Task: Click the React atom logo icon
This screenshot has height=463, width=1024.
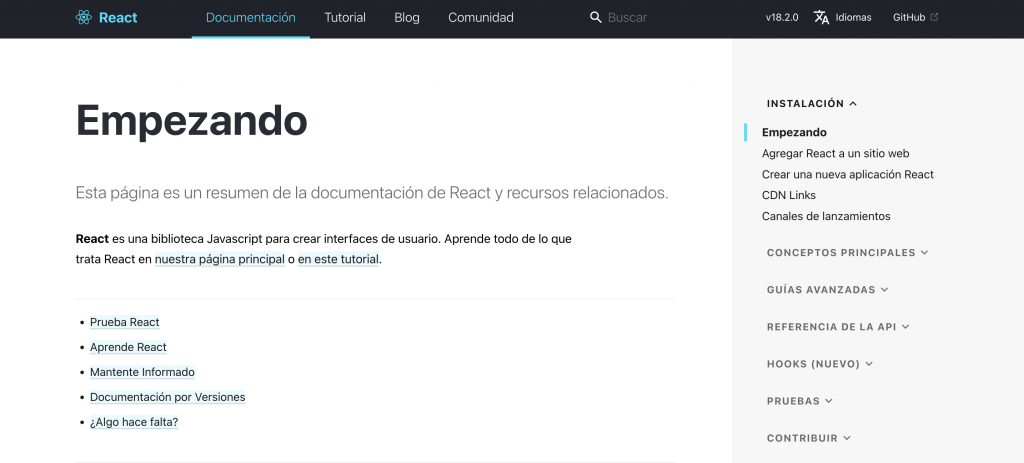Action: [84, 17]
